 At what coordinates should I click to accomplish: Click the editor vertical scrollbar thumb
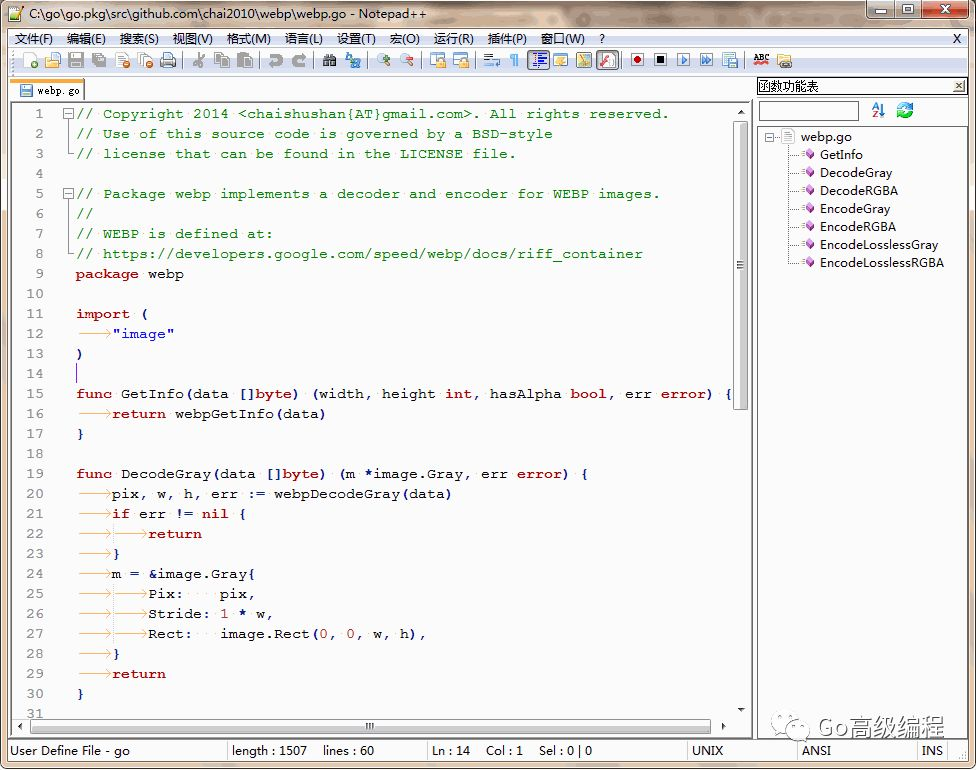point(740,265)
